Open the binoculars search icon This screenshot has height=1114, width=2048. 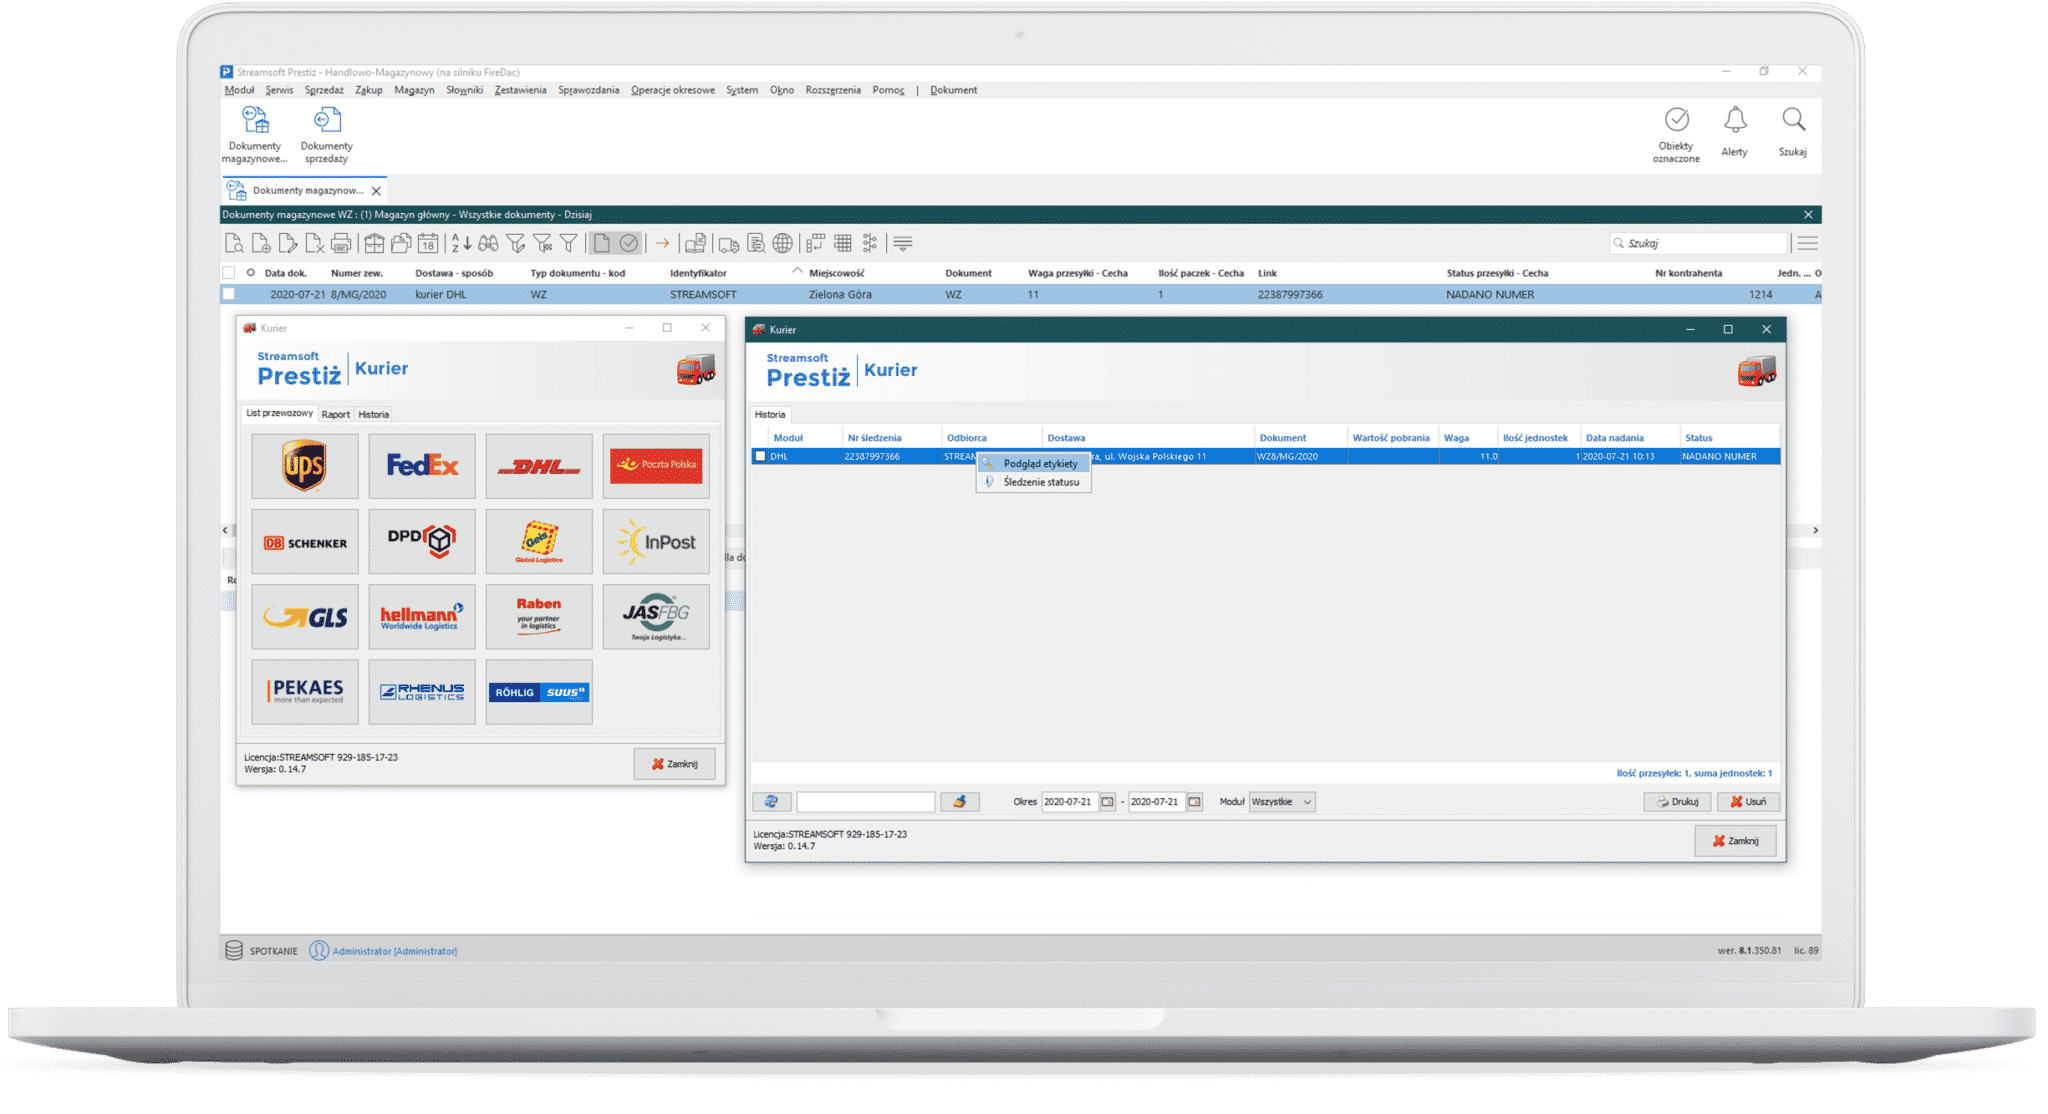click(x=489, y=243)
